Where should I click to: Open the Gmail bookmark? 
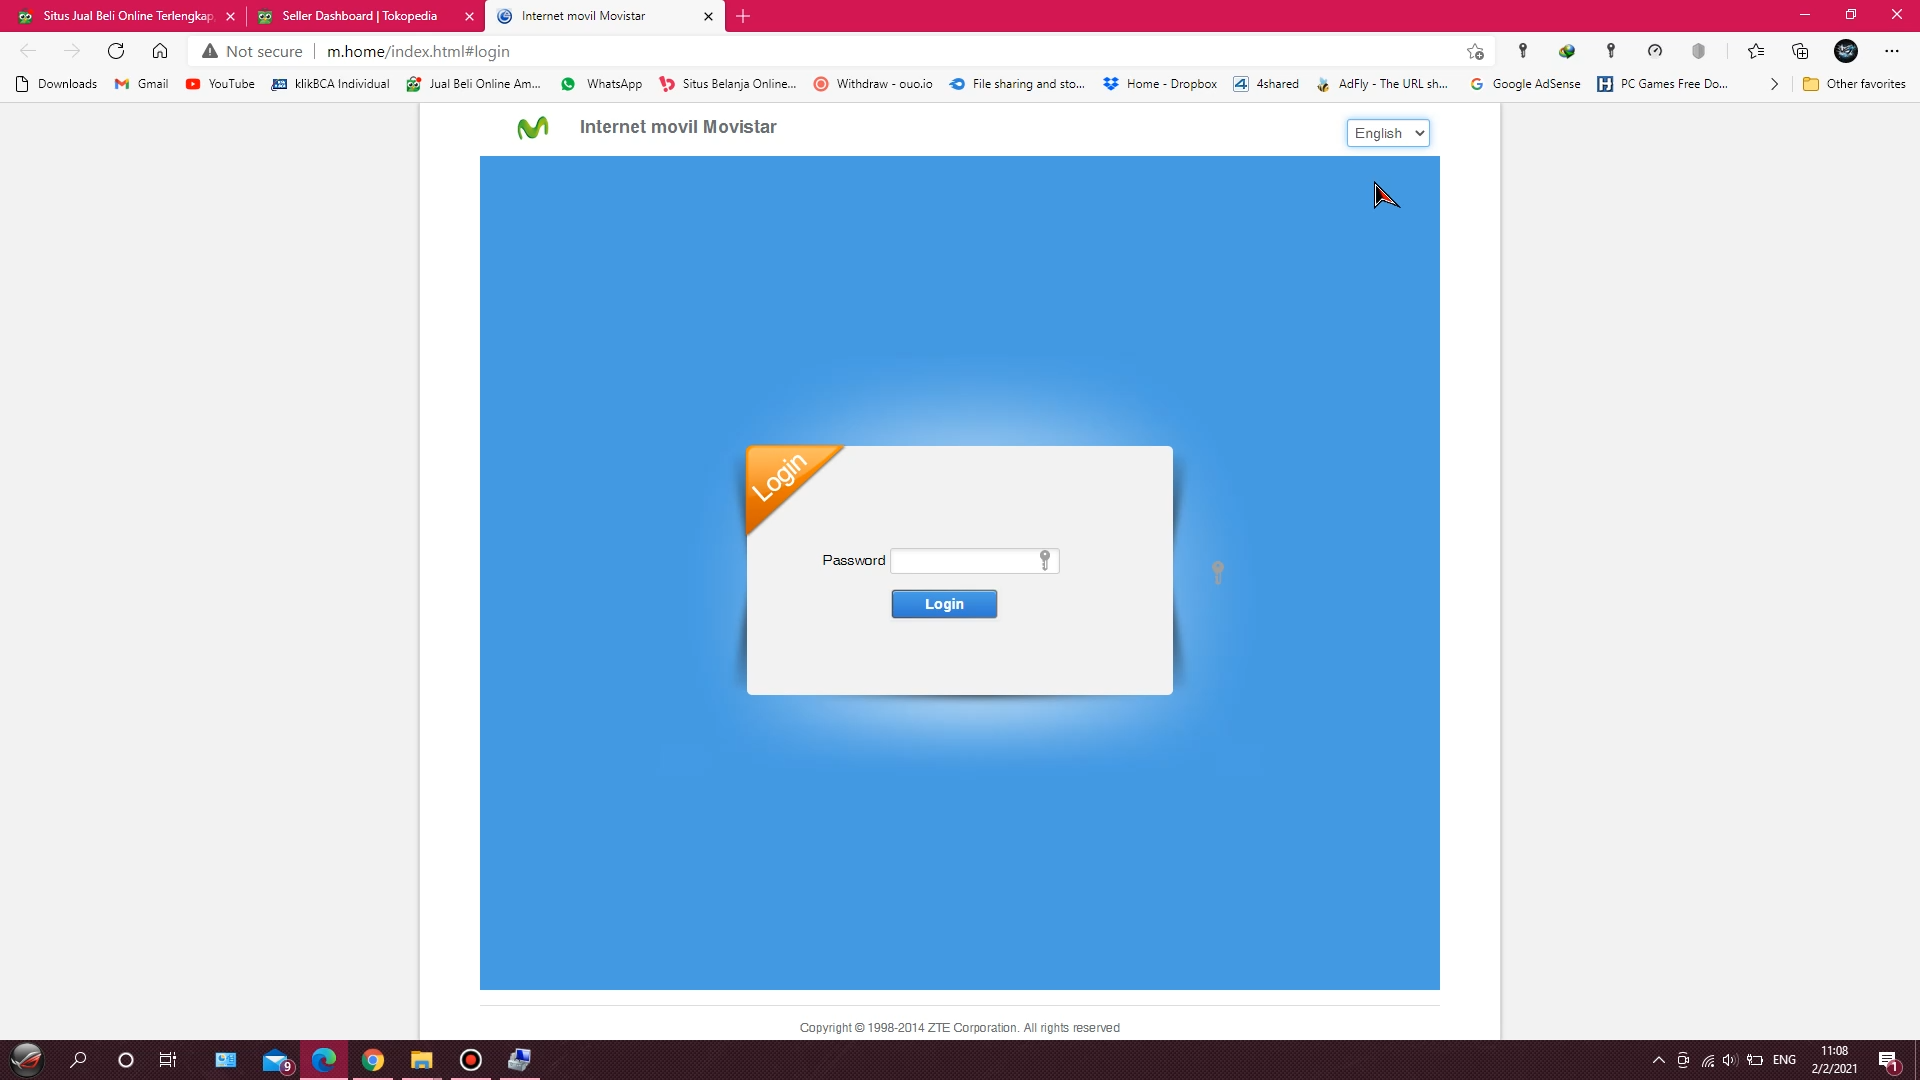pos(141,84)
